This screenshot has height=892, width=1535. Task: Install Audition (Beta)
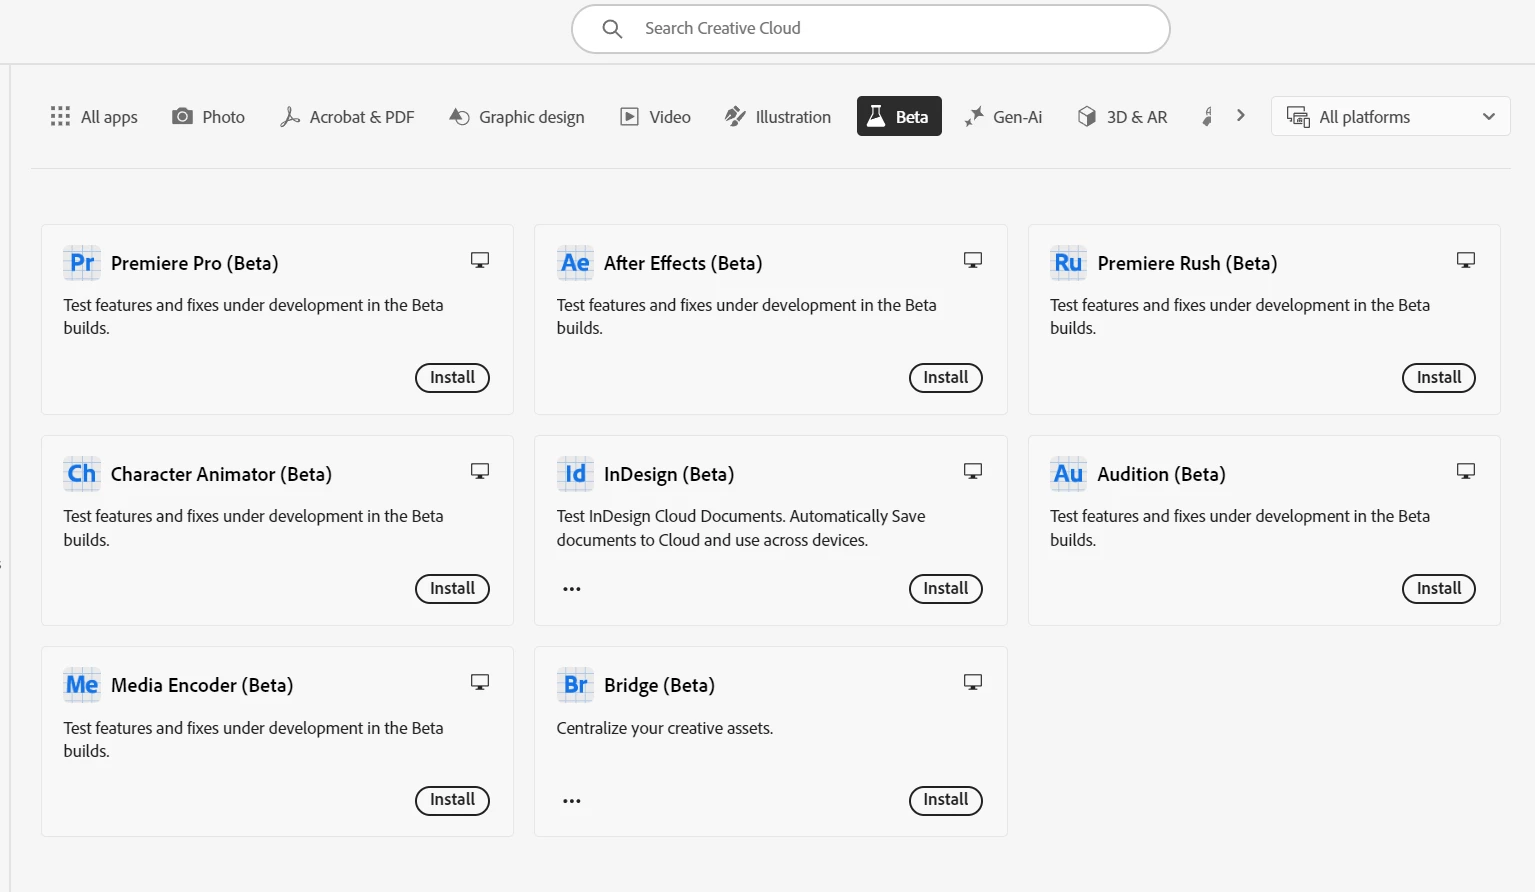coord(1439,589)
